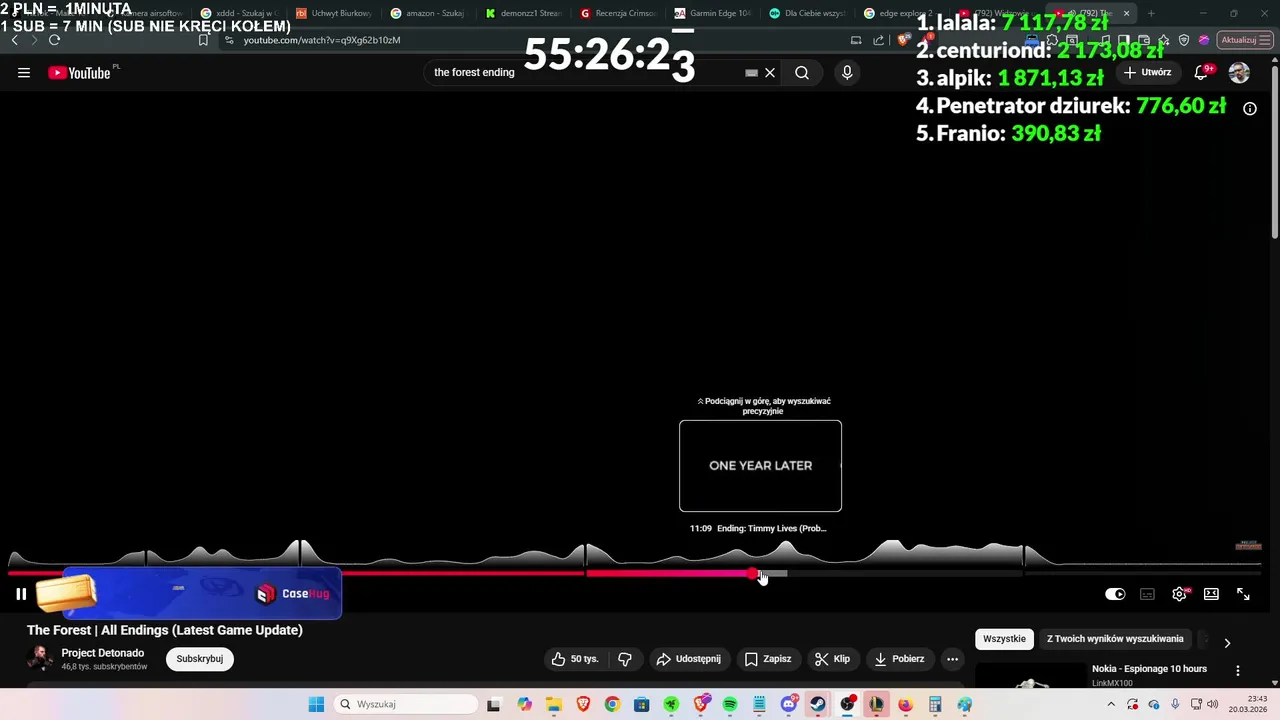Toggle subtitles button in the player
Screen dimensions: 1280x720
1147,594
